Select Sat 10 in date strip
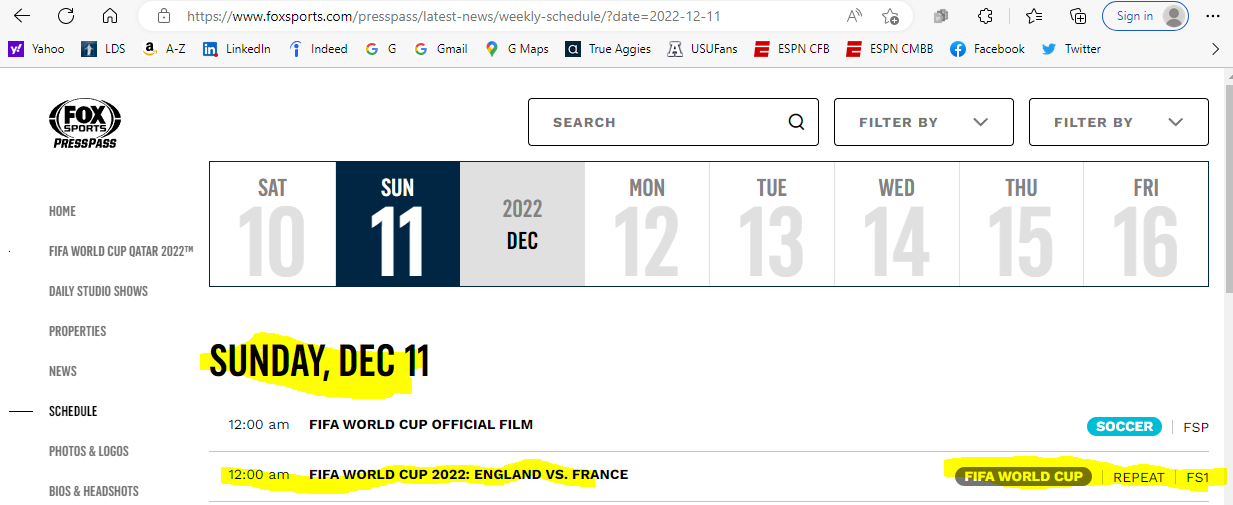 pyautogui.click(x=272, y=225)
